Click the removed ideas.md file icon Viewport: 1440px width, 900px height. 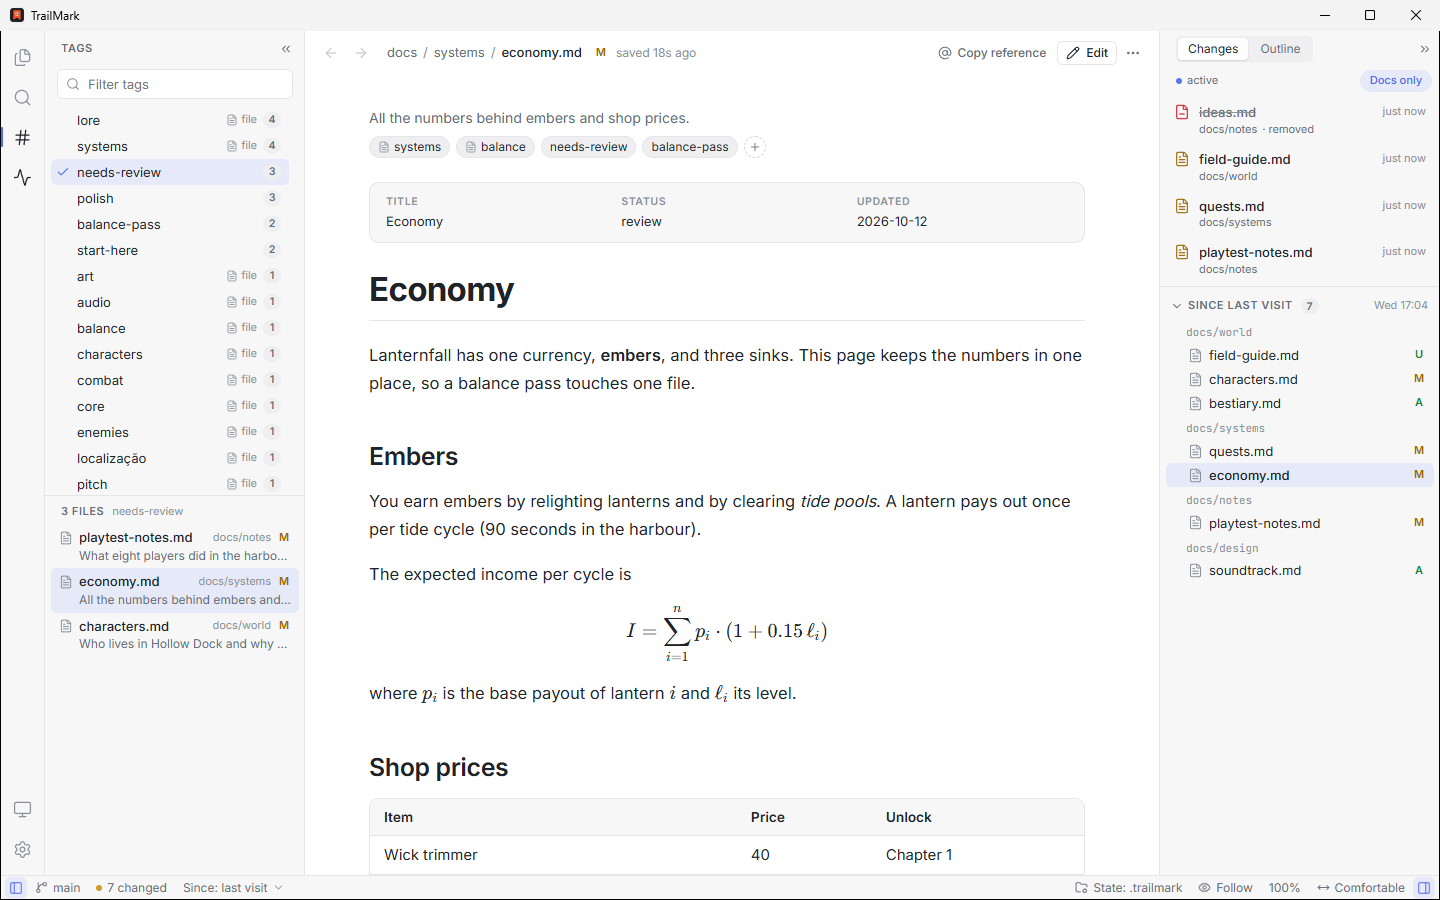click(1182, 113)
